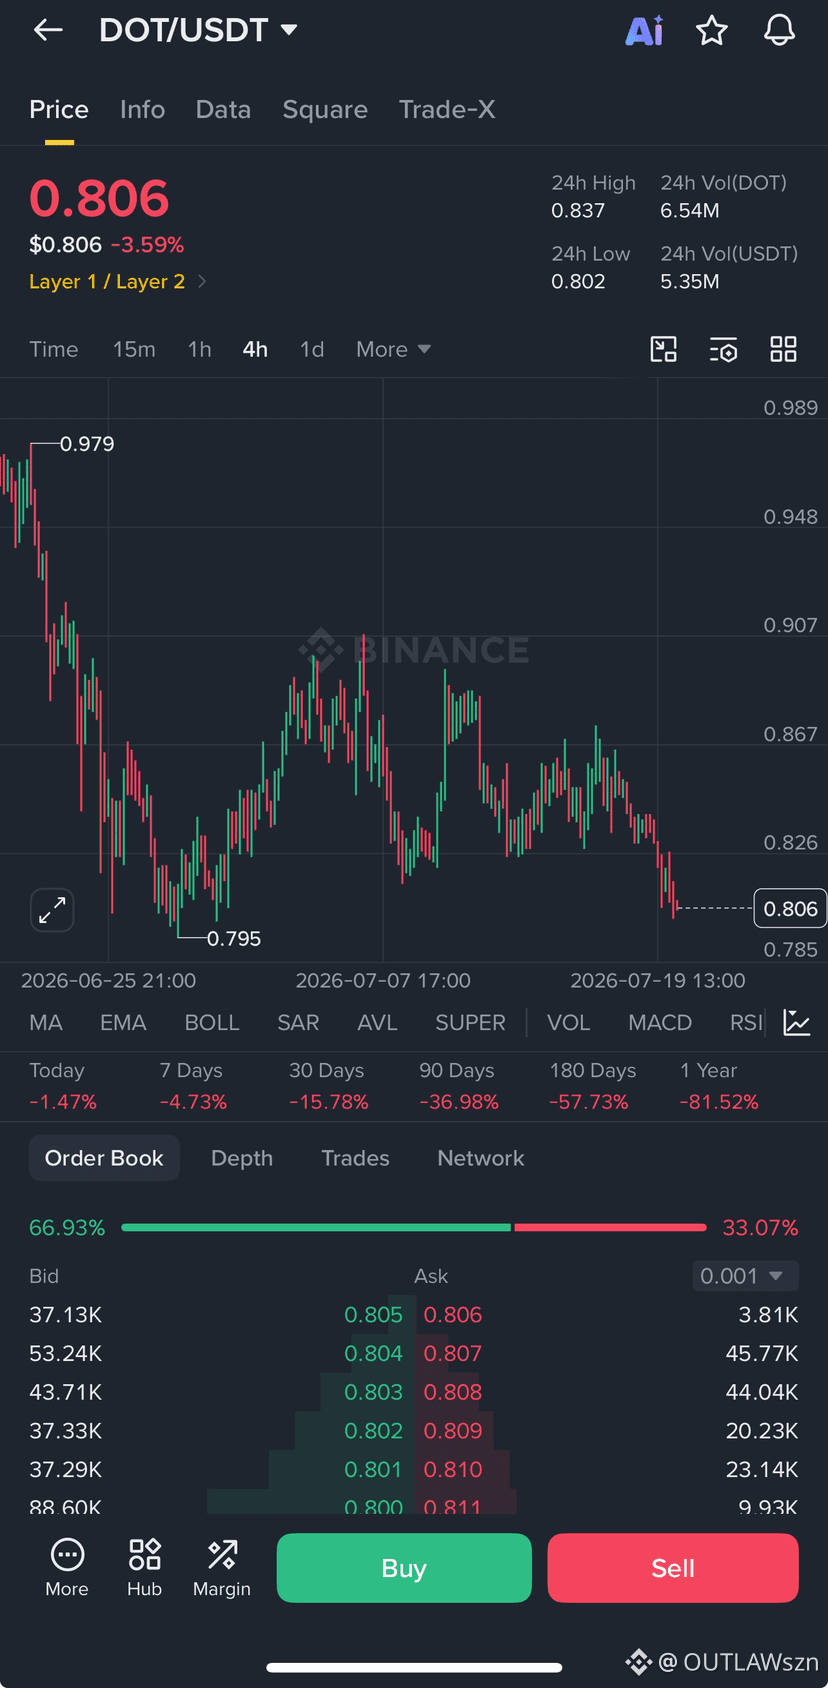Toggle the MA indicator
Viewport: 828px width, 1688px height.
[x=46, y=1022]
